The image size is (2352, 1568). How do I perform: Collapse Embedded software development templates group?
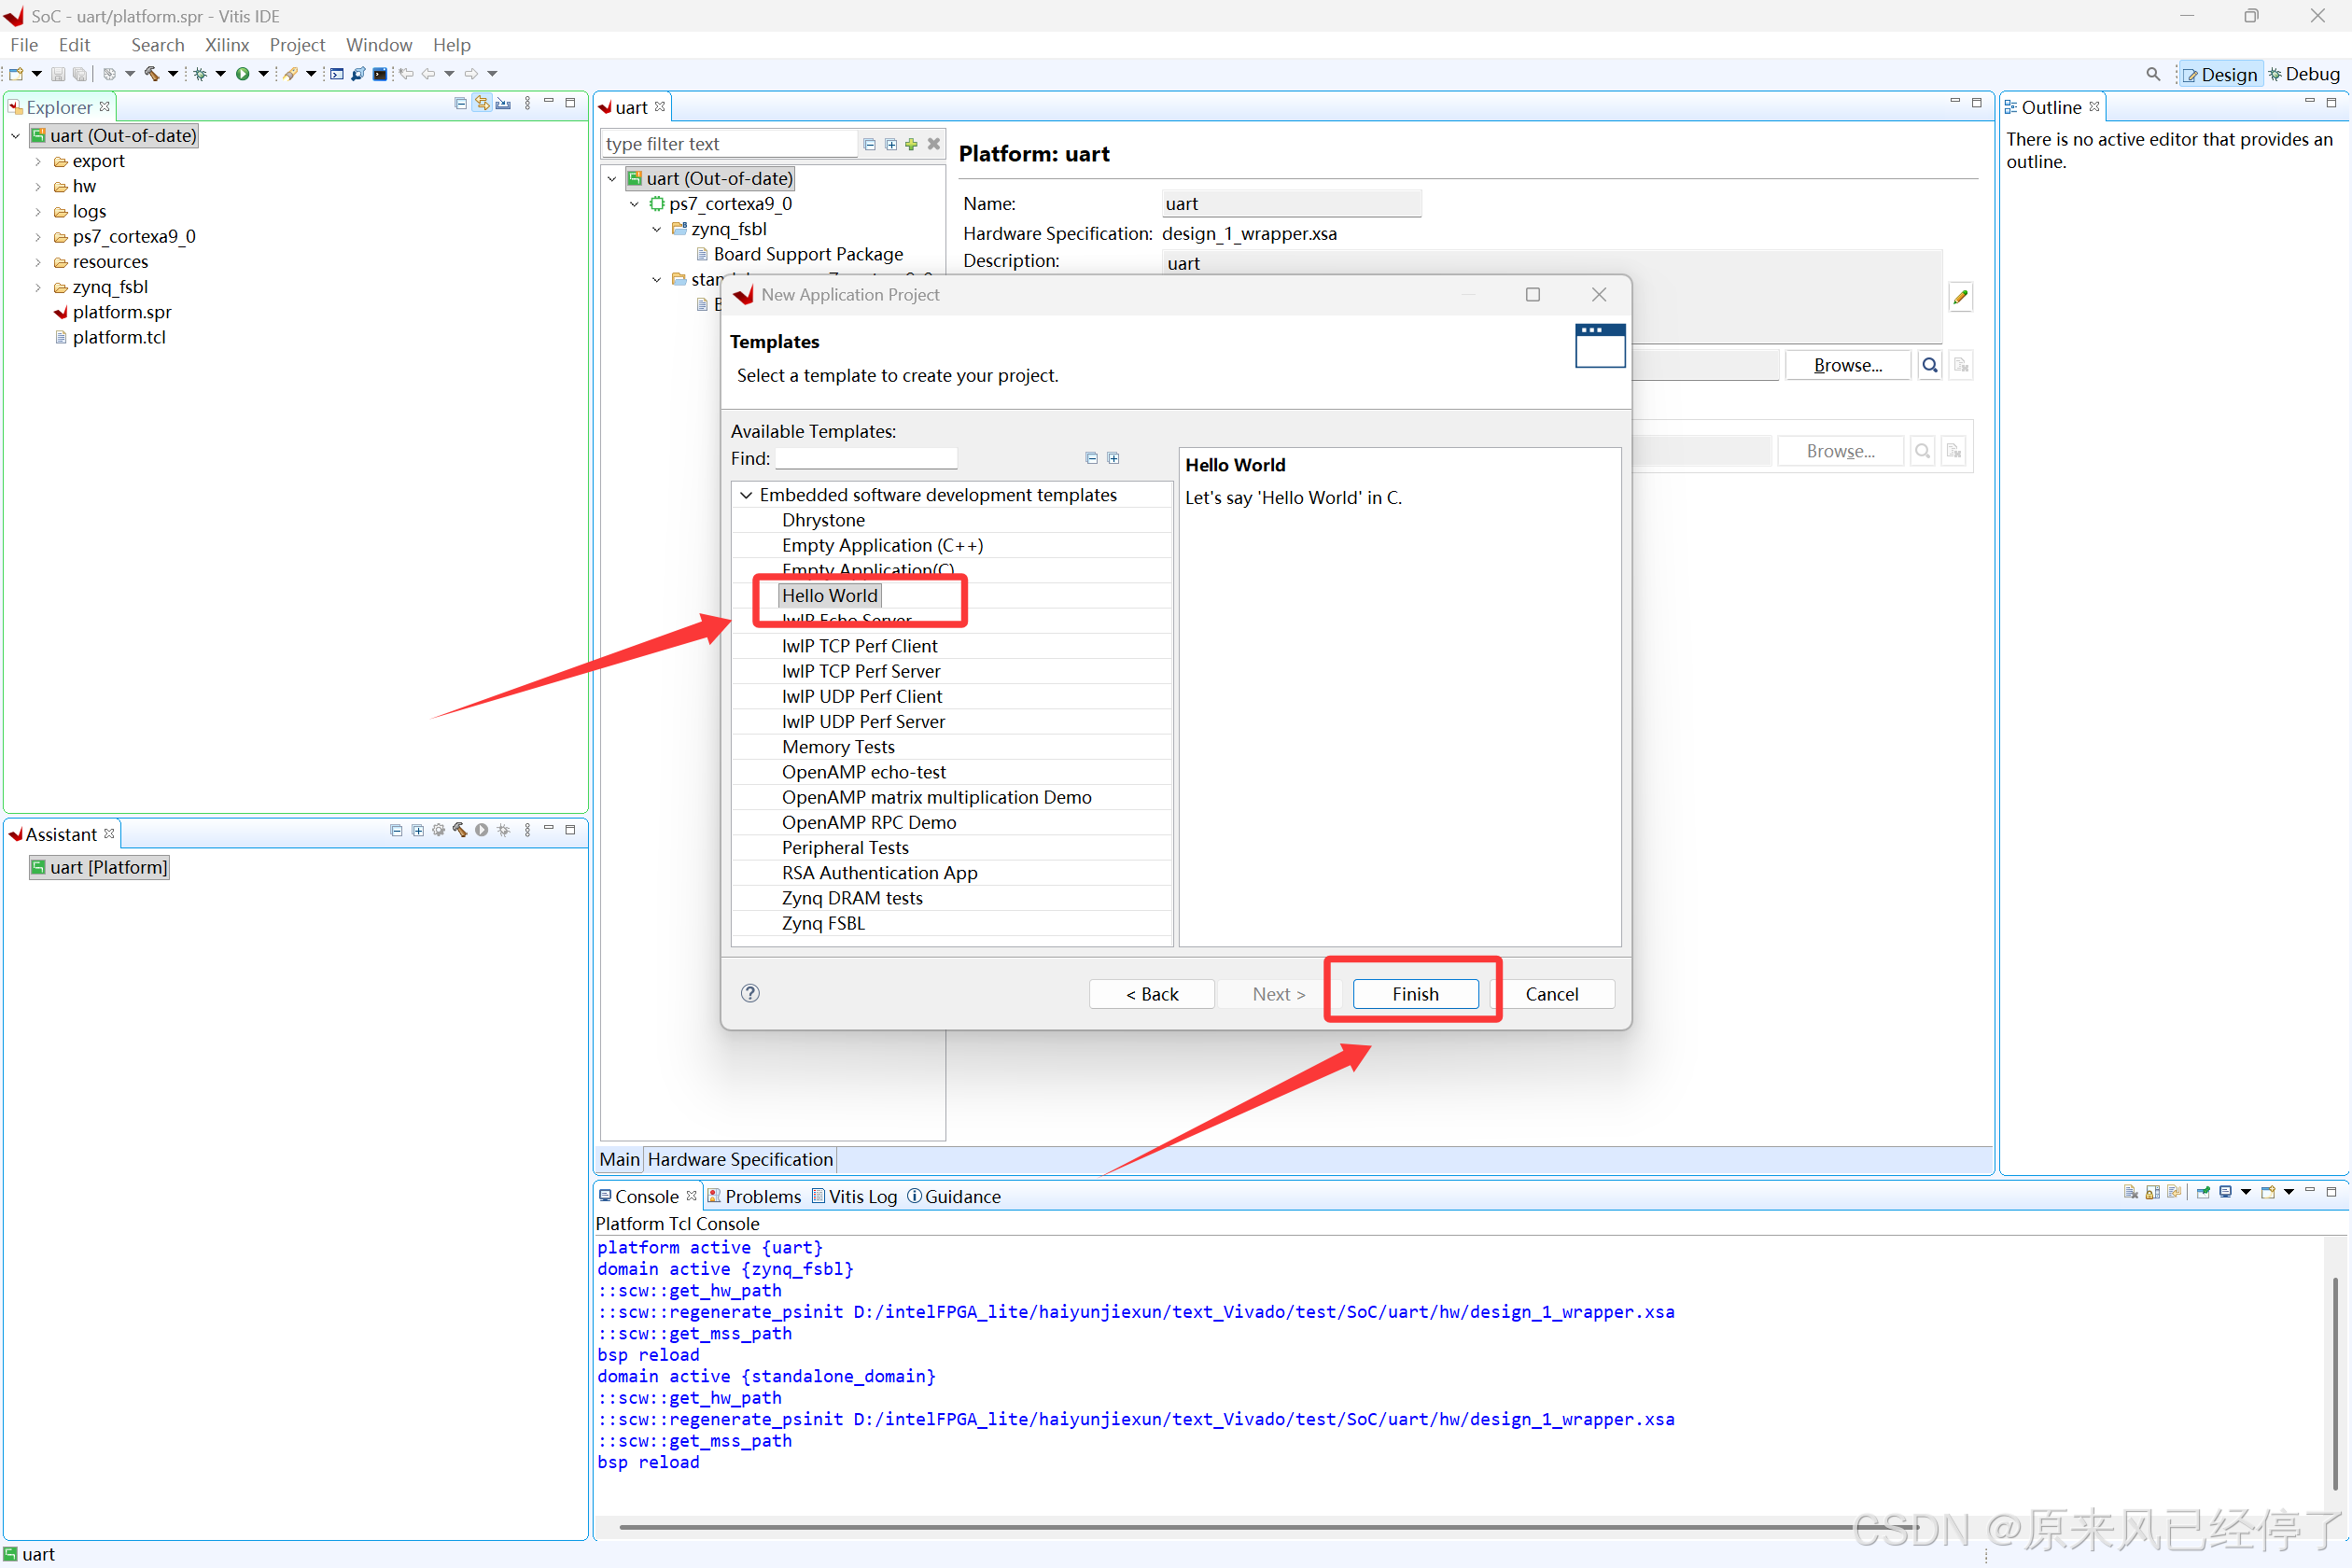[x=746, y=495]
